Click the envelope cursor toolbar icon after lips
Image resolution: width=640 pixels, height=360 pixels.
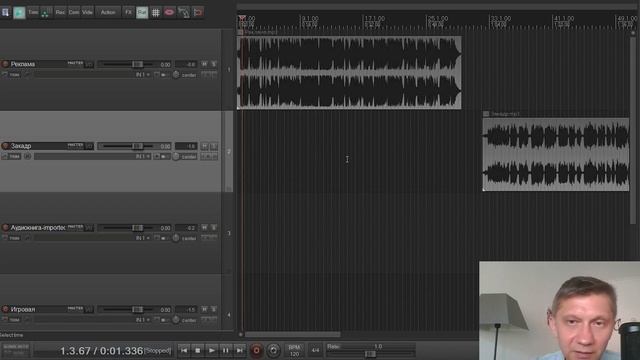tap(184, 13)
